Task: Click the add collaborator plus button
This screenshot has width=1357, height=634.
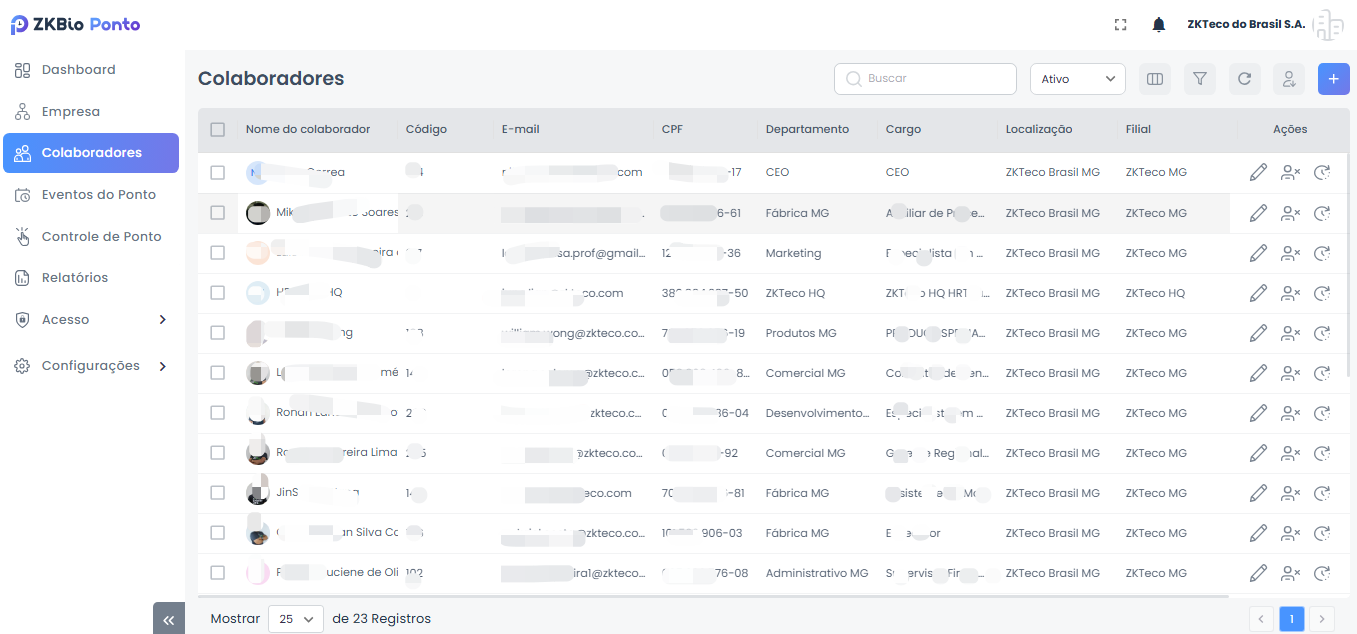Action: pos(1333,79)
